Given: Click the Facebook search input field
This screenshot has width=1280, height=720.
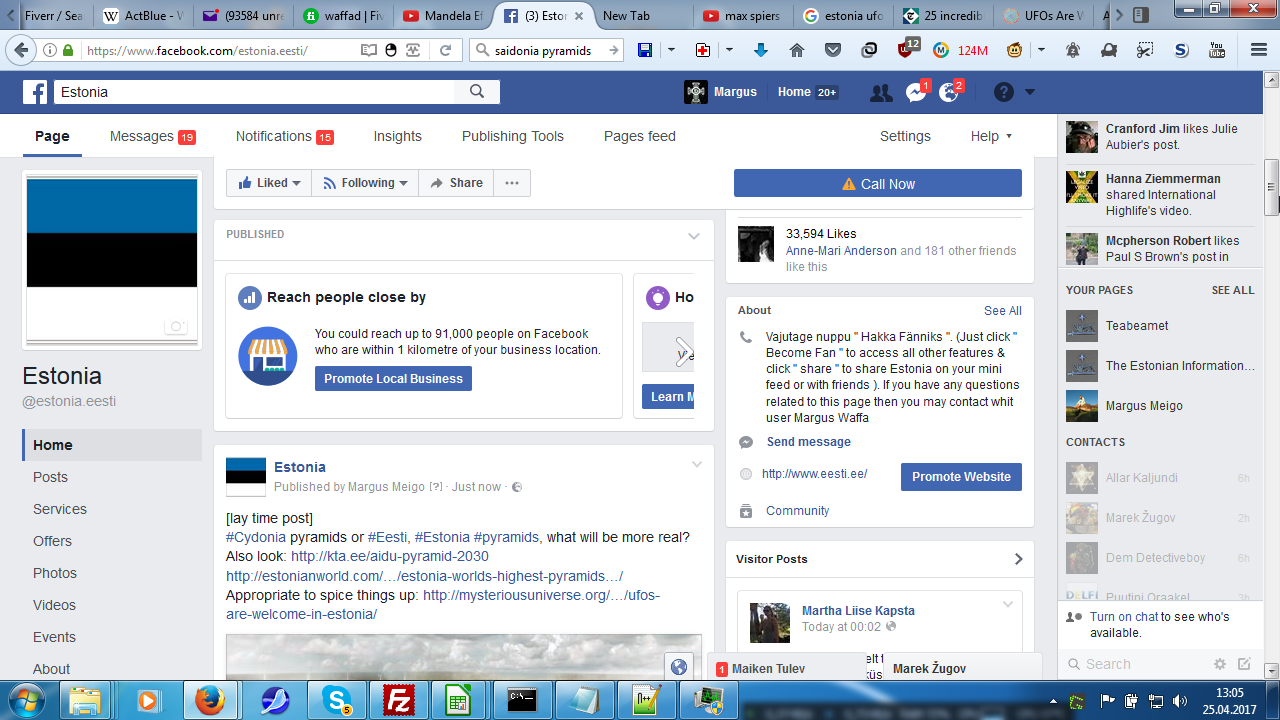Looking at the screenshot, I should click(255, 92).
